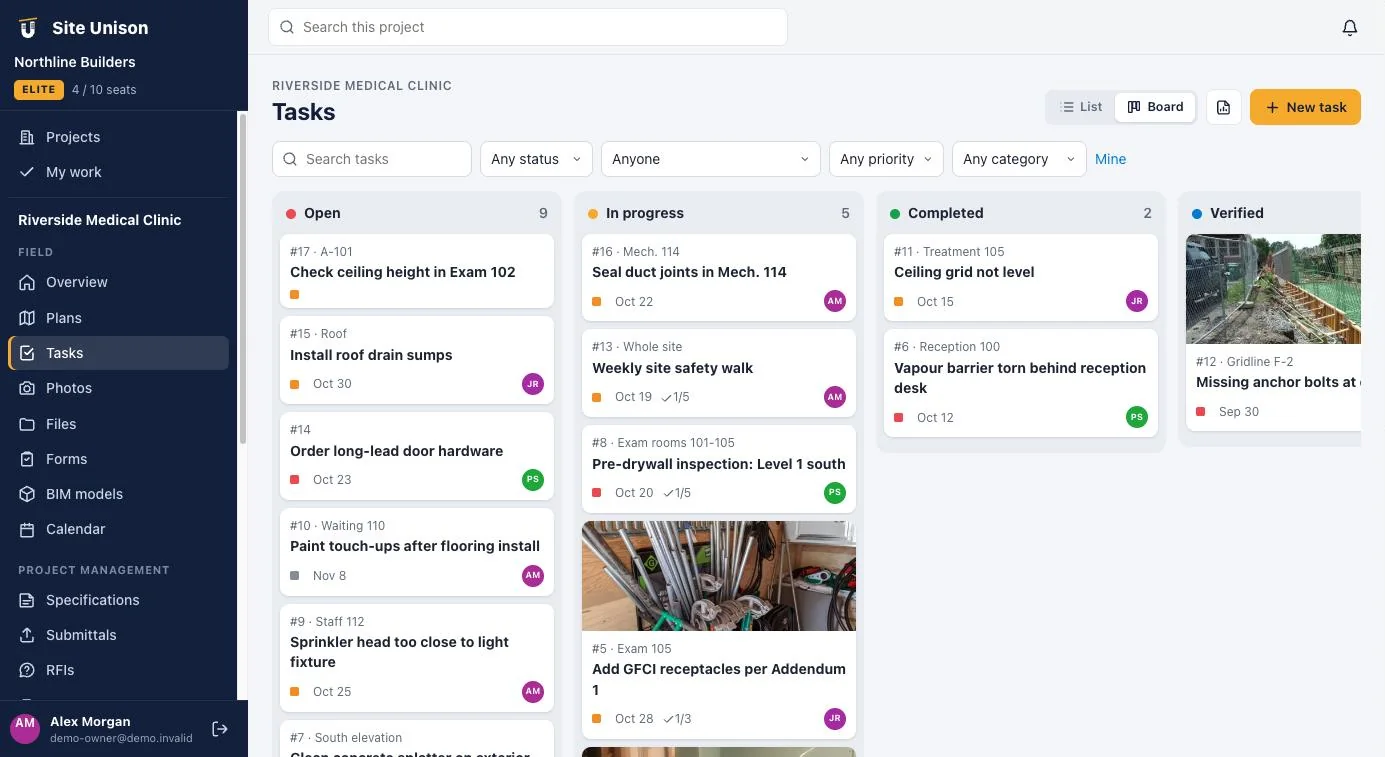Click the AM avatar on Sprinkler head card
This screenshot has width=1385, height=757.
[x=533, y=691]
